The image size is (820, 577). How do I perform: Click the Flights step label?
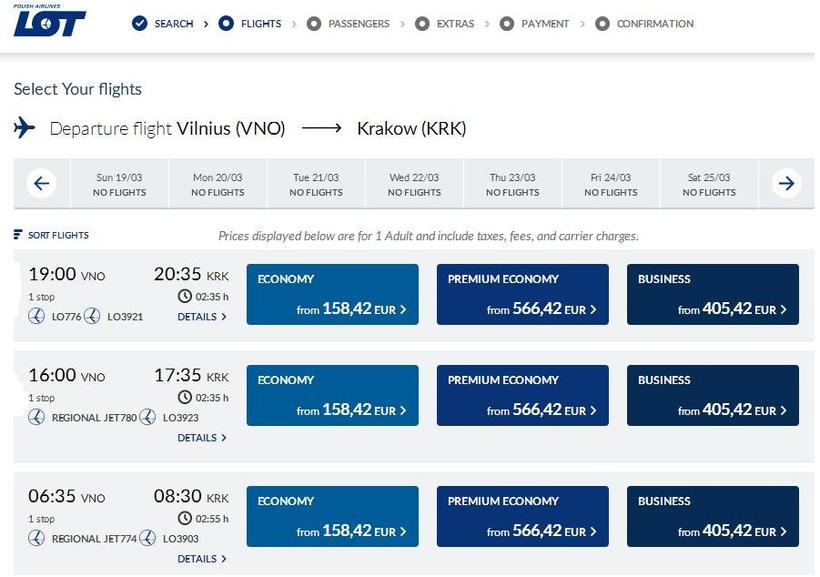(261, 24)
